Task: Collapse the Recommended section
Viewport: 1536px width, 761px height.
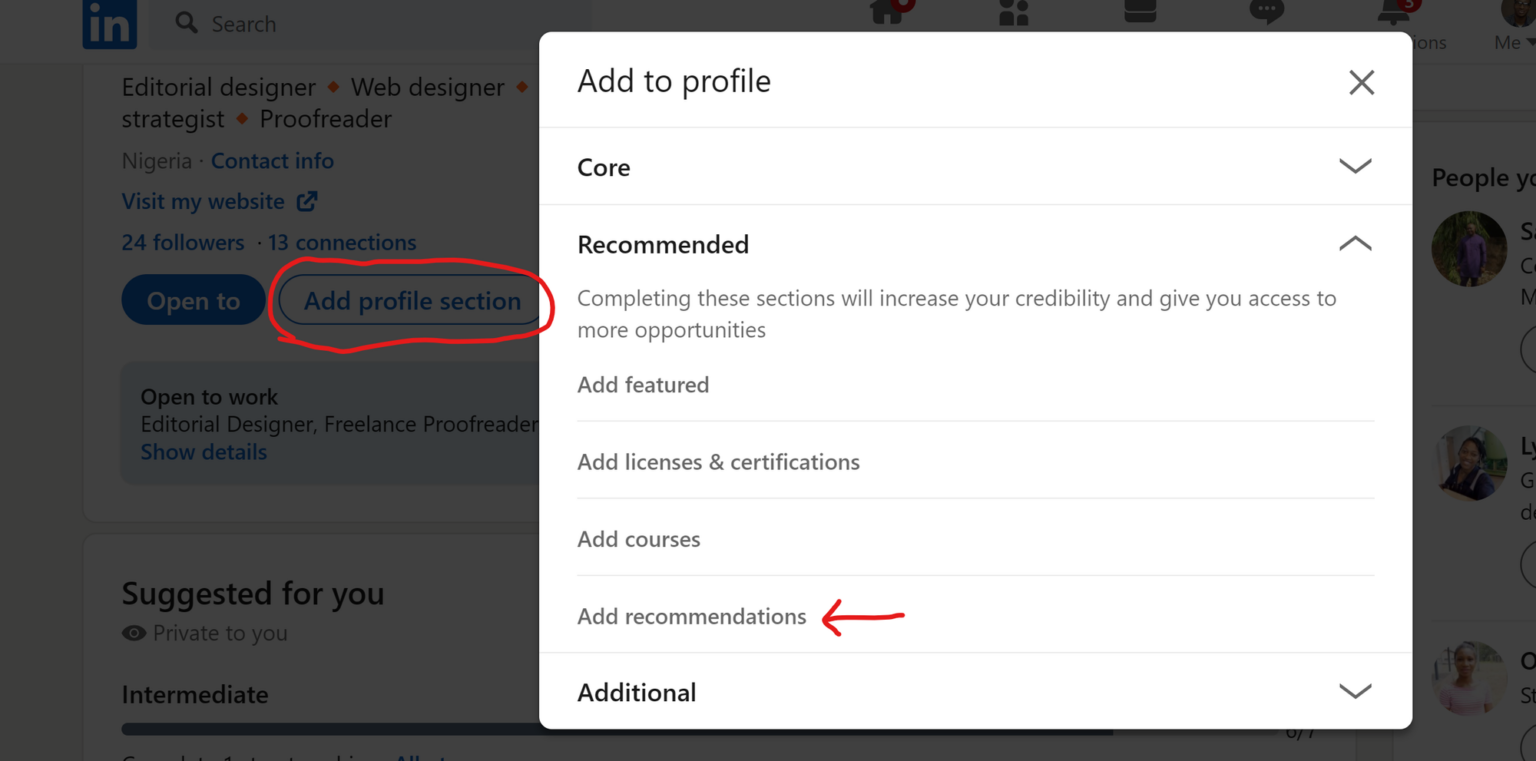Action: (1355, 243)
